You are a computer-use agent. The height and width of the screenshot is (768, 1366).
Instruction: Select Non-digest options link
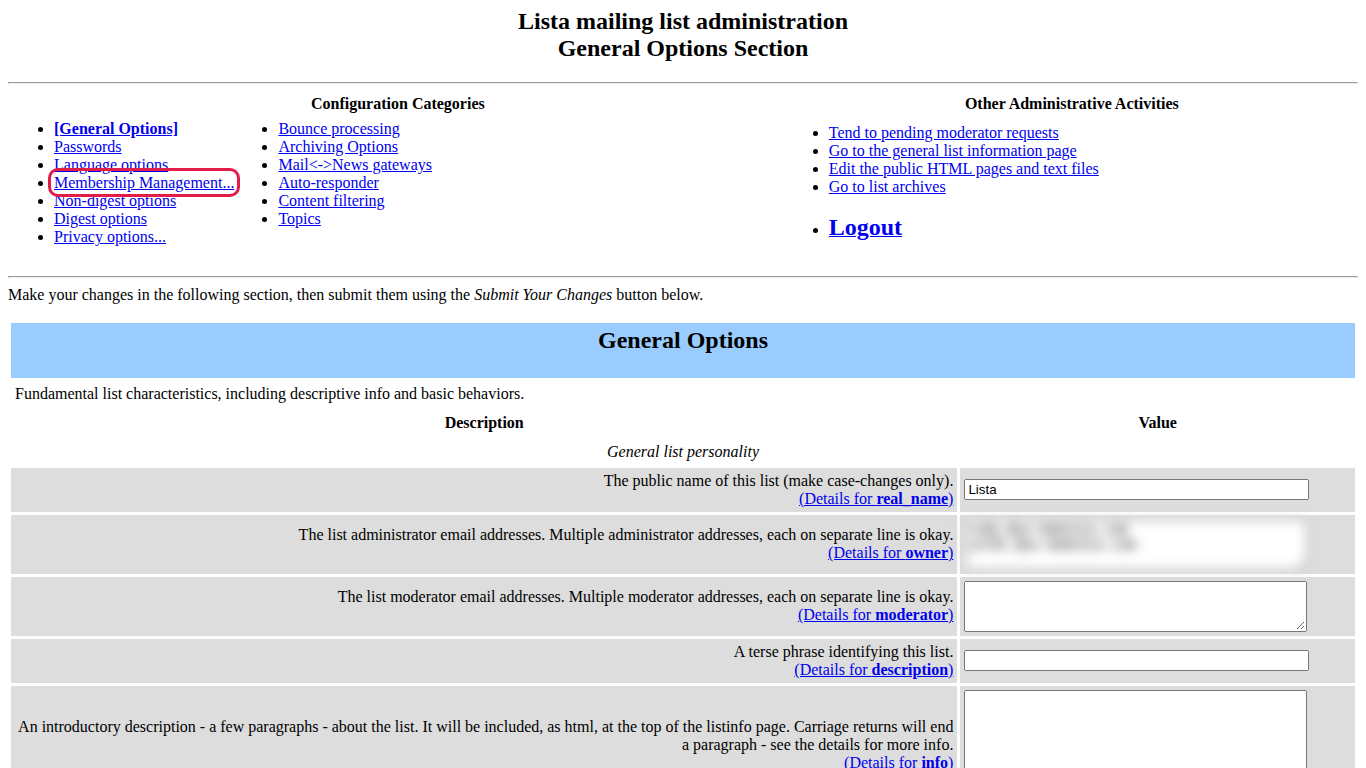[115, 201]
